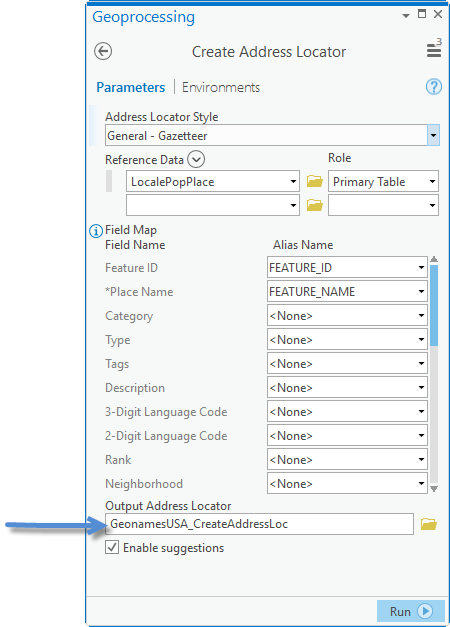Open the Primary Table role dropdown
The image size is (450, 627).
pos(383,181)
